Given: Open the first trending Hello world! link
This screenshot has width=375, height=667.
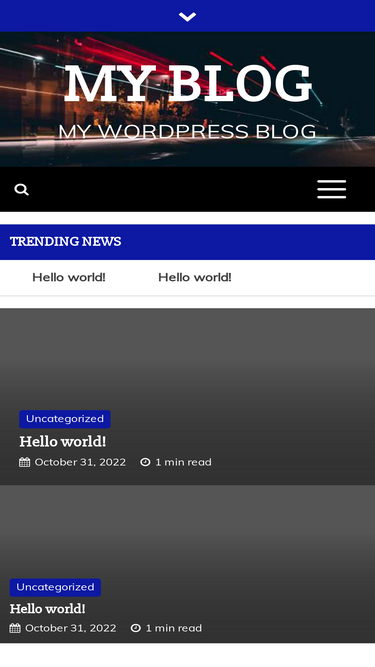Looking at the screenshot, I should click(69, 277).
